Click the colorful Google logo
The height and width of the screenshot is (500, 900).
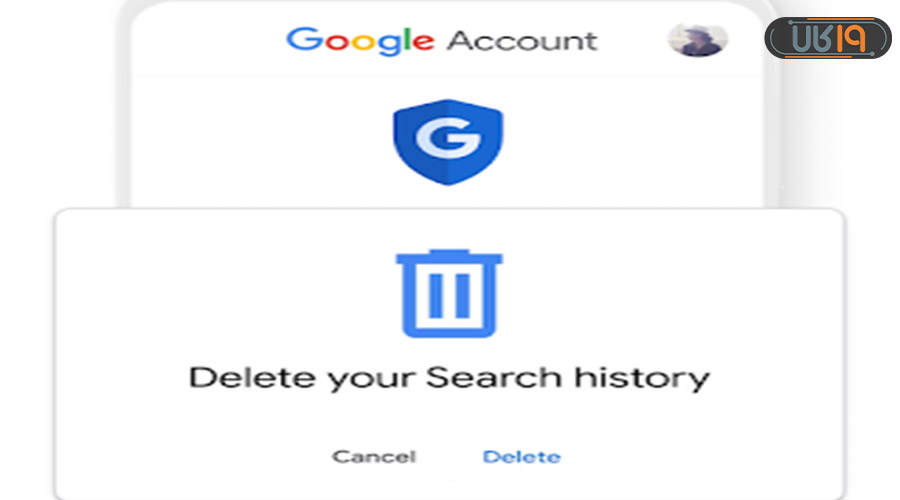pos(360,41)
